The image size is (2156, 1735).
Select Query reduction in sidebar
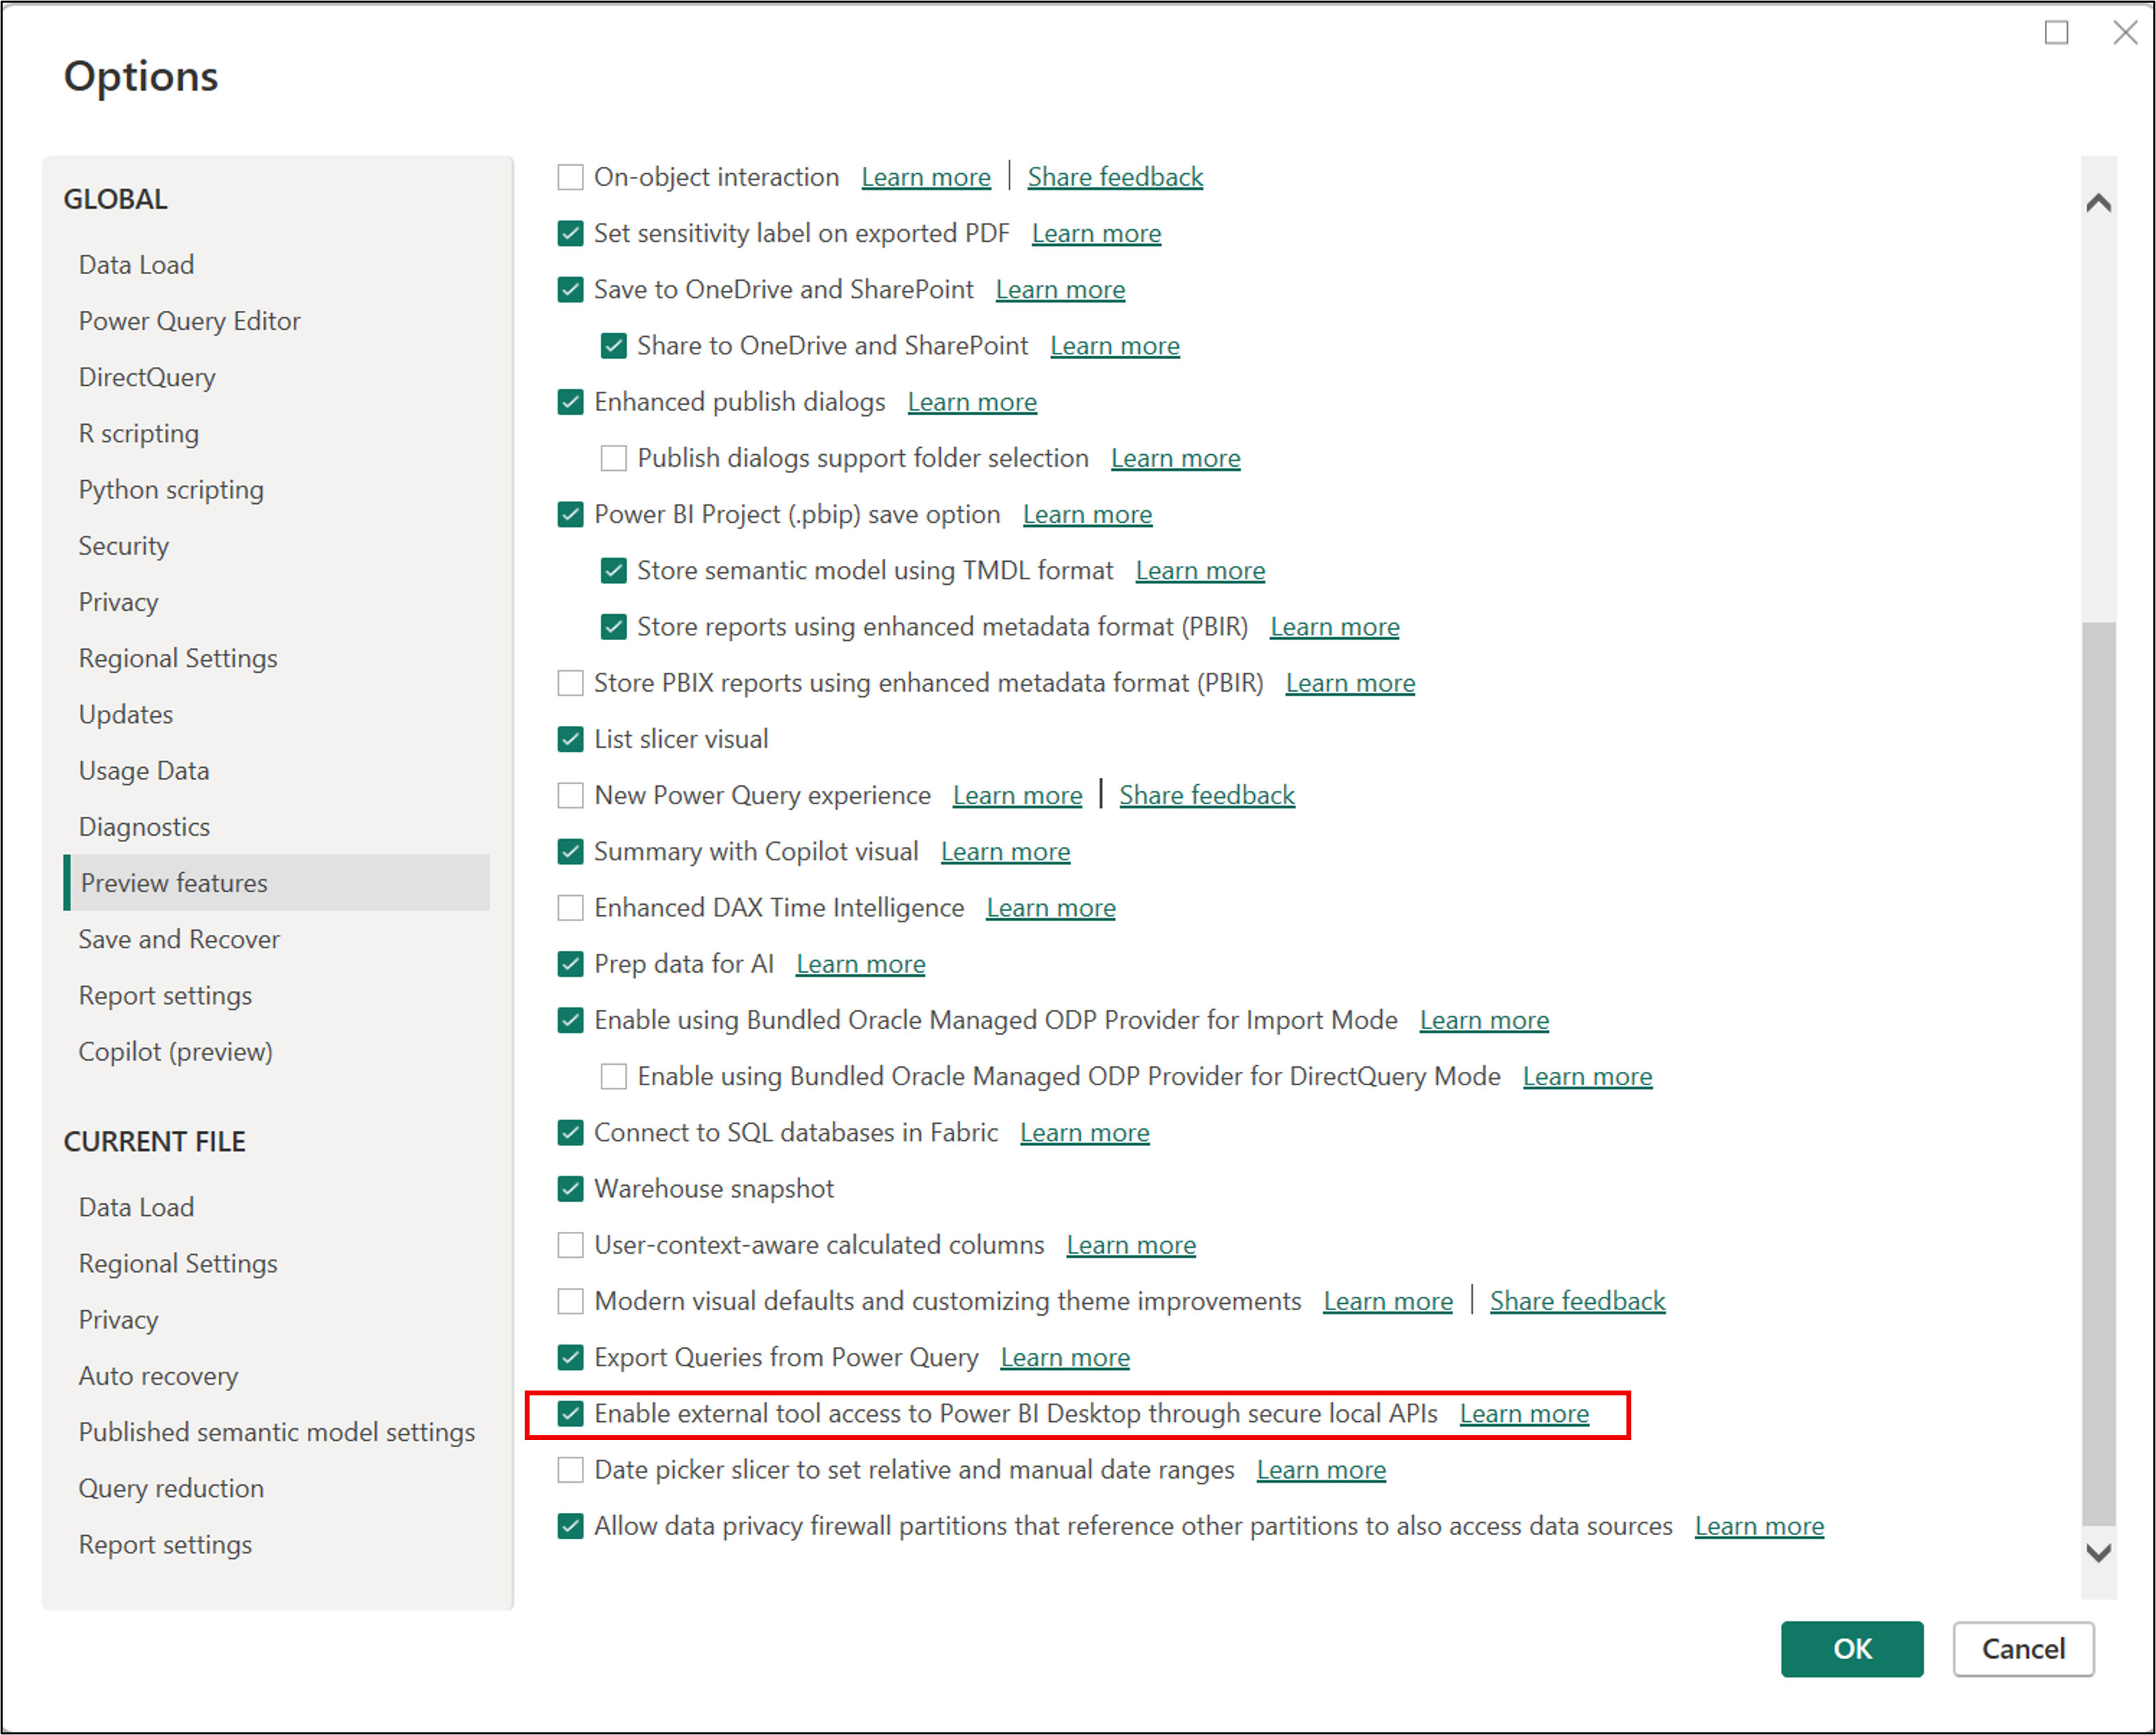click(171, 1488)
